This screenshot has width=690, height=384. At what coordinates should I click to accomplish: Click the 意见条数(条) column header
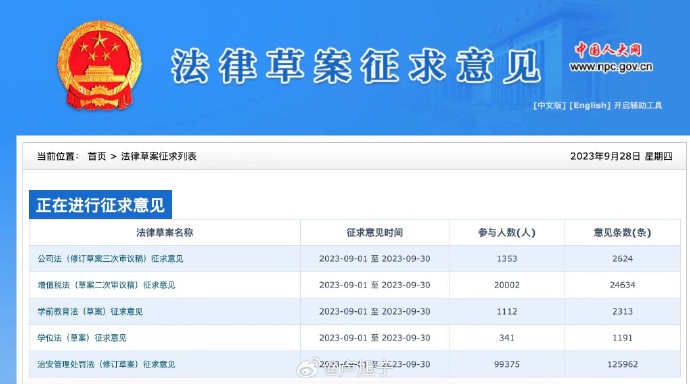click(x=622, y=233)
